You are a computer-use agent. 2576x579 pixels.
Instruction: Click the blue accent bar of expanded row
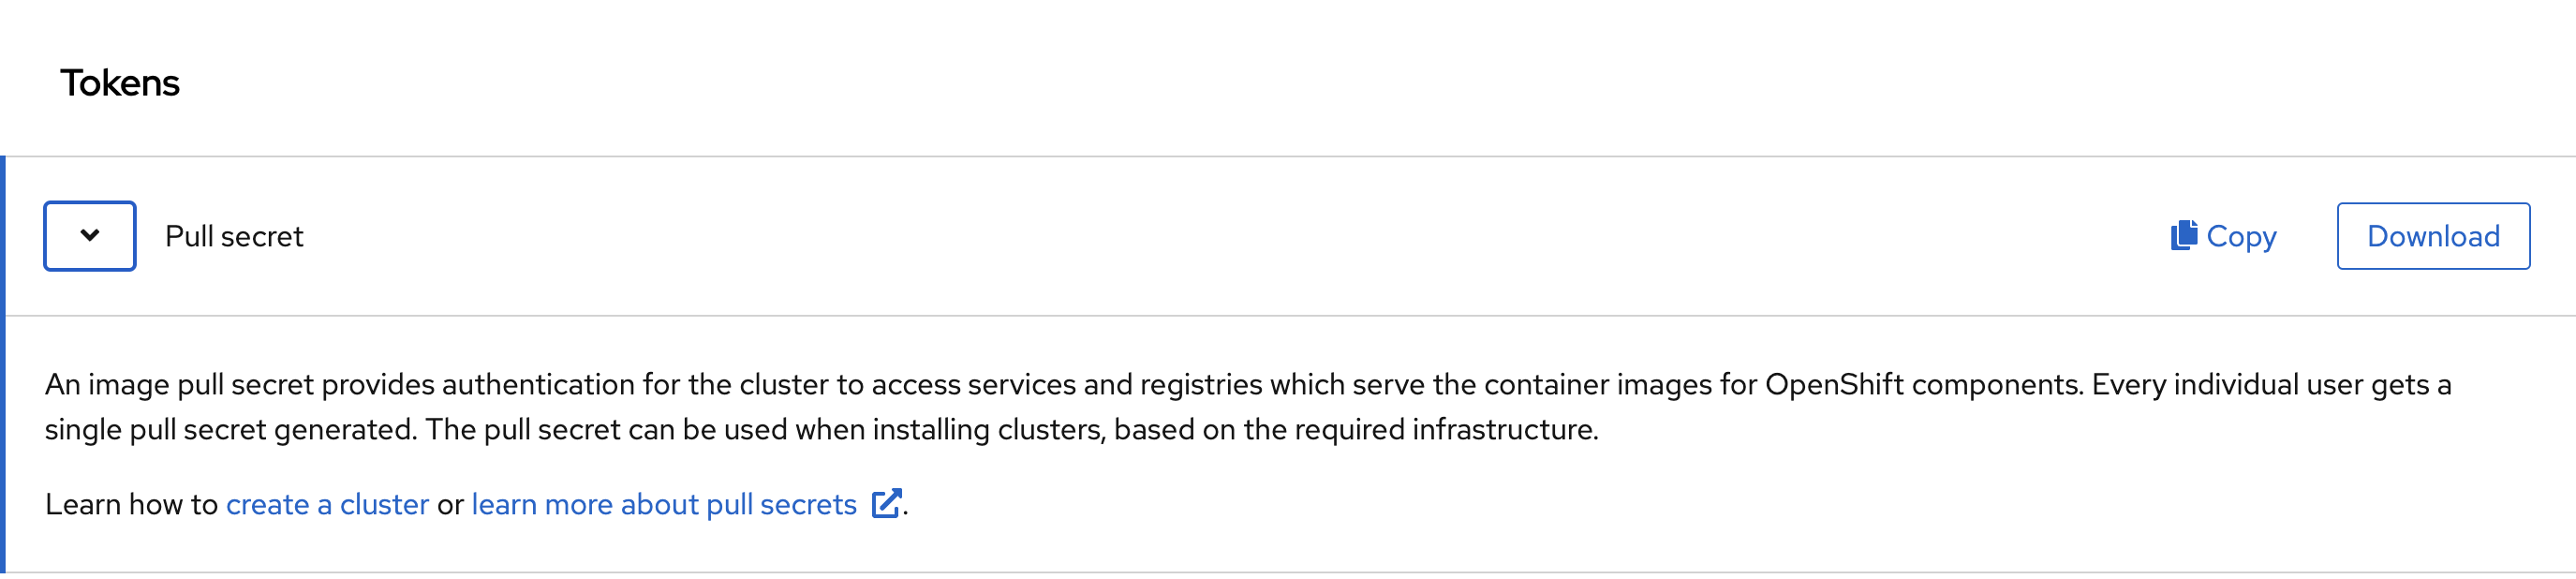[3, 365]
